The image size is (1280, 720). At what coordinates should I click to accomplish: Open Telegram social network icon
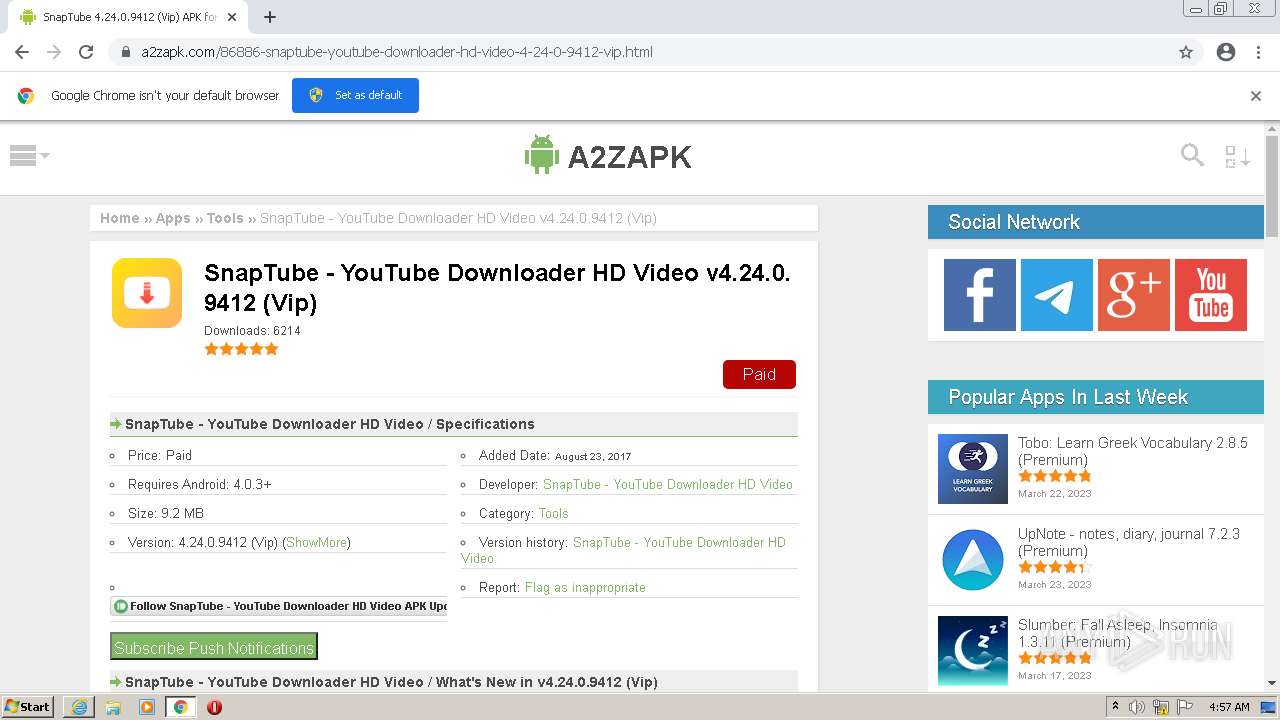pos(1056,295)
